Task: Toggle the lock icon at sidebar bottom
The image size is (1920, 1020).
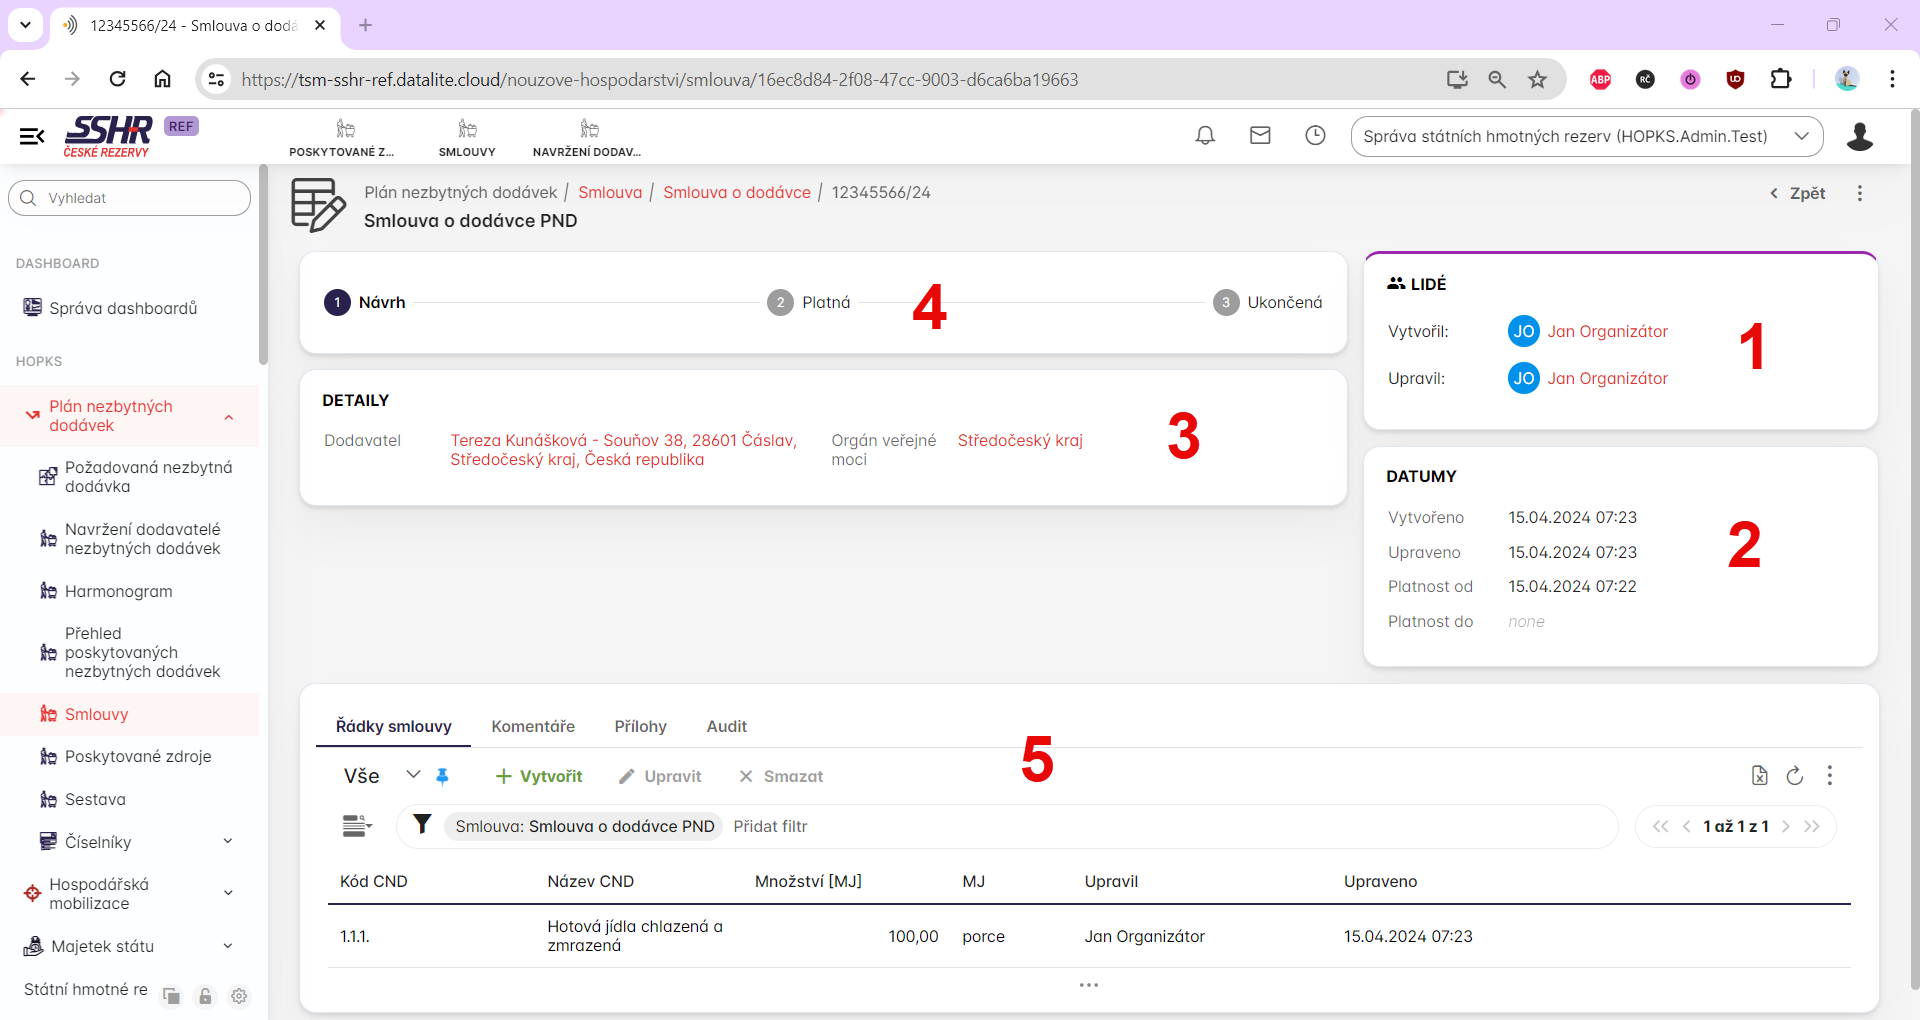Action: (205, 996)
